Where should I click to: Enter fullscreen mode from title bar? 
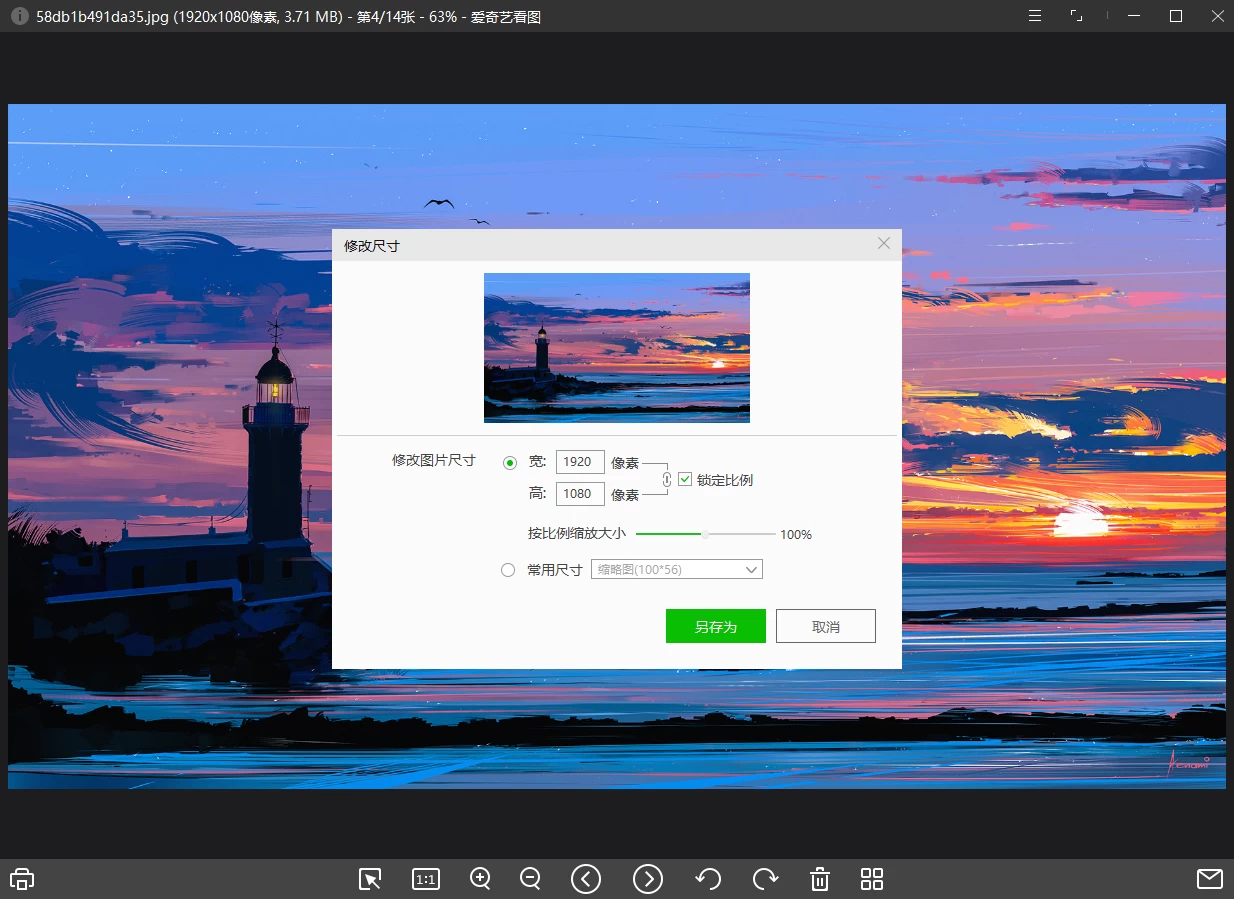[x=1076, y=16]
